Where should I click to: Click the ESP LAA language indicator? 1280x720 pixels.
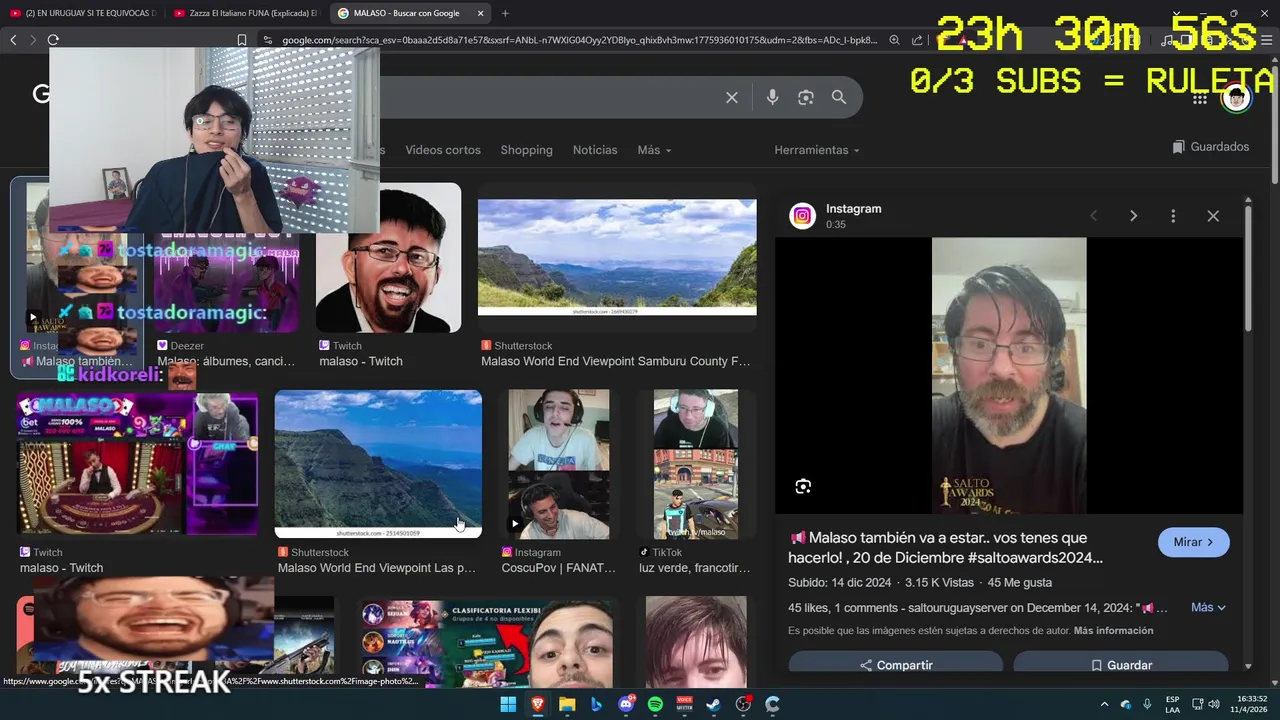[1172, 704]
